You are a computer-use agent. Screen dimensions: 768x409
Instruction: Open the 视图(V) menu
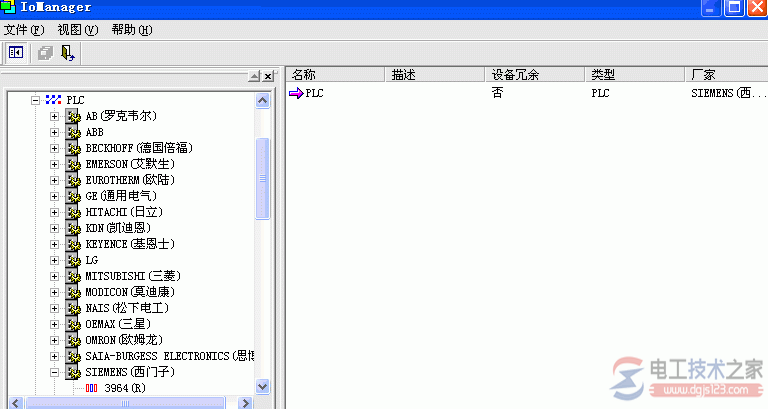[x=78, y=30]
